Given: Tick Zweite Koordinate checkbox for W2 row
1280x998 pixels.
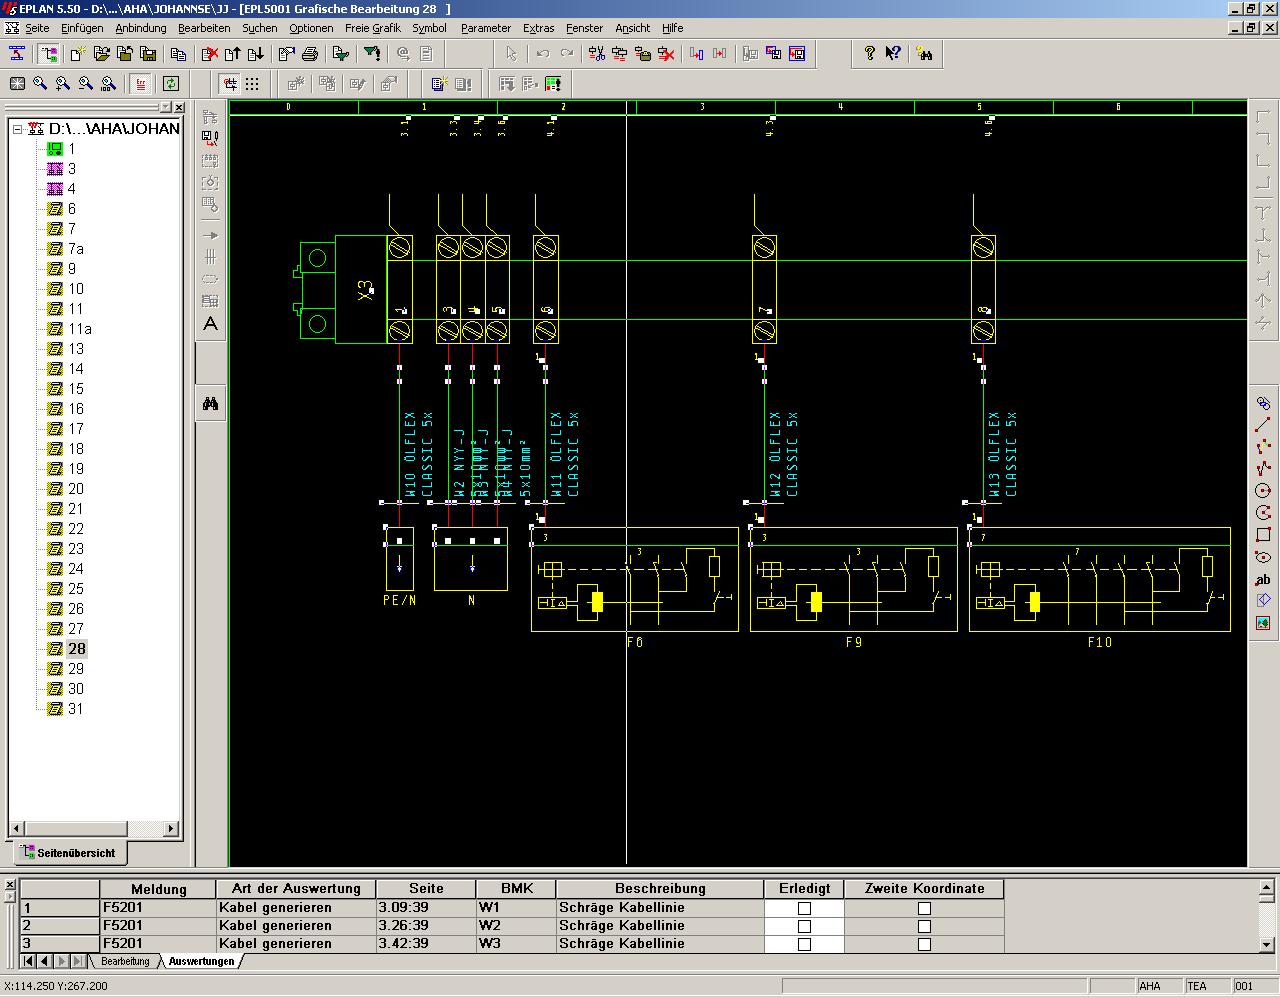Looking at the screenshot, I should 924,926.
